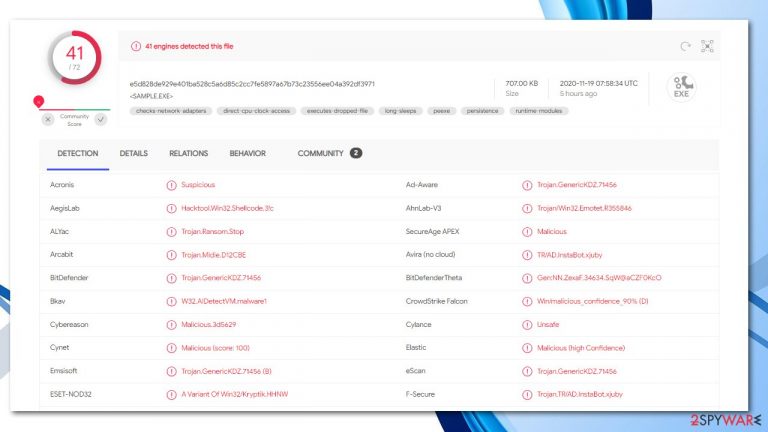
Task: Select the file SHA-256 hash text
Action: click(x=252, y=84)
